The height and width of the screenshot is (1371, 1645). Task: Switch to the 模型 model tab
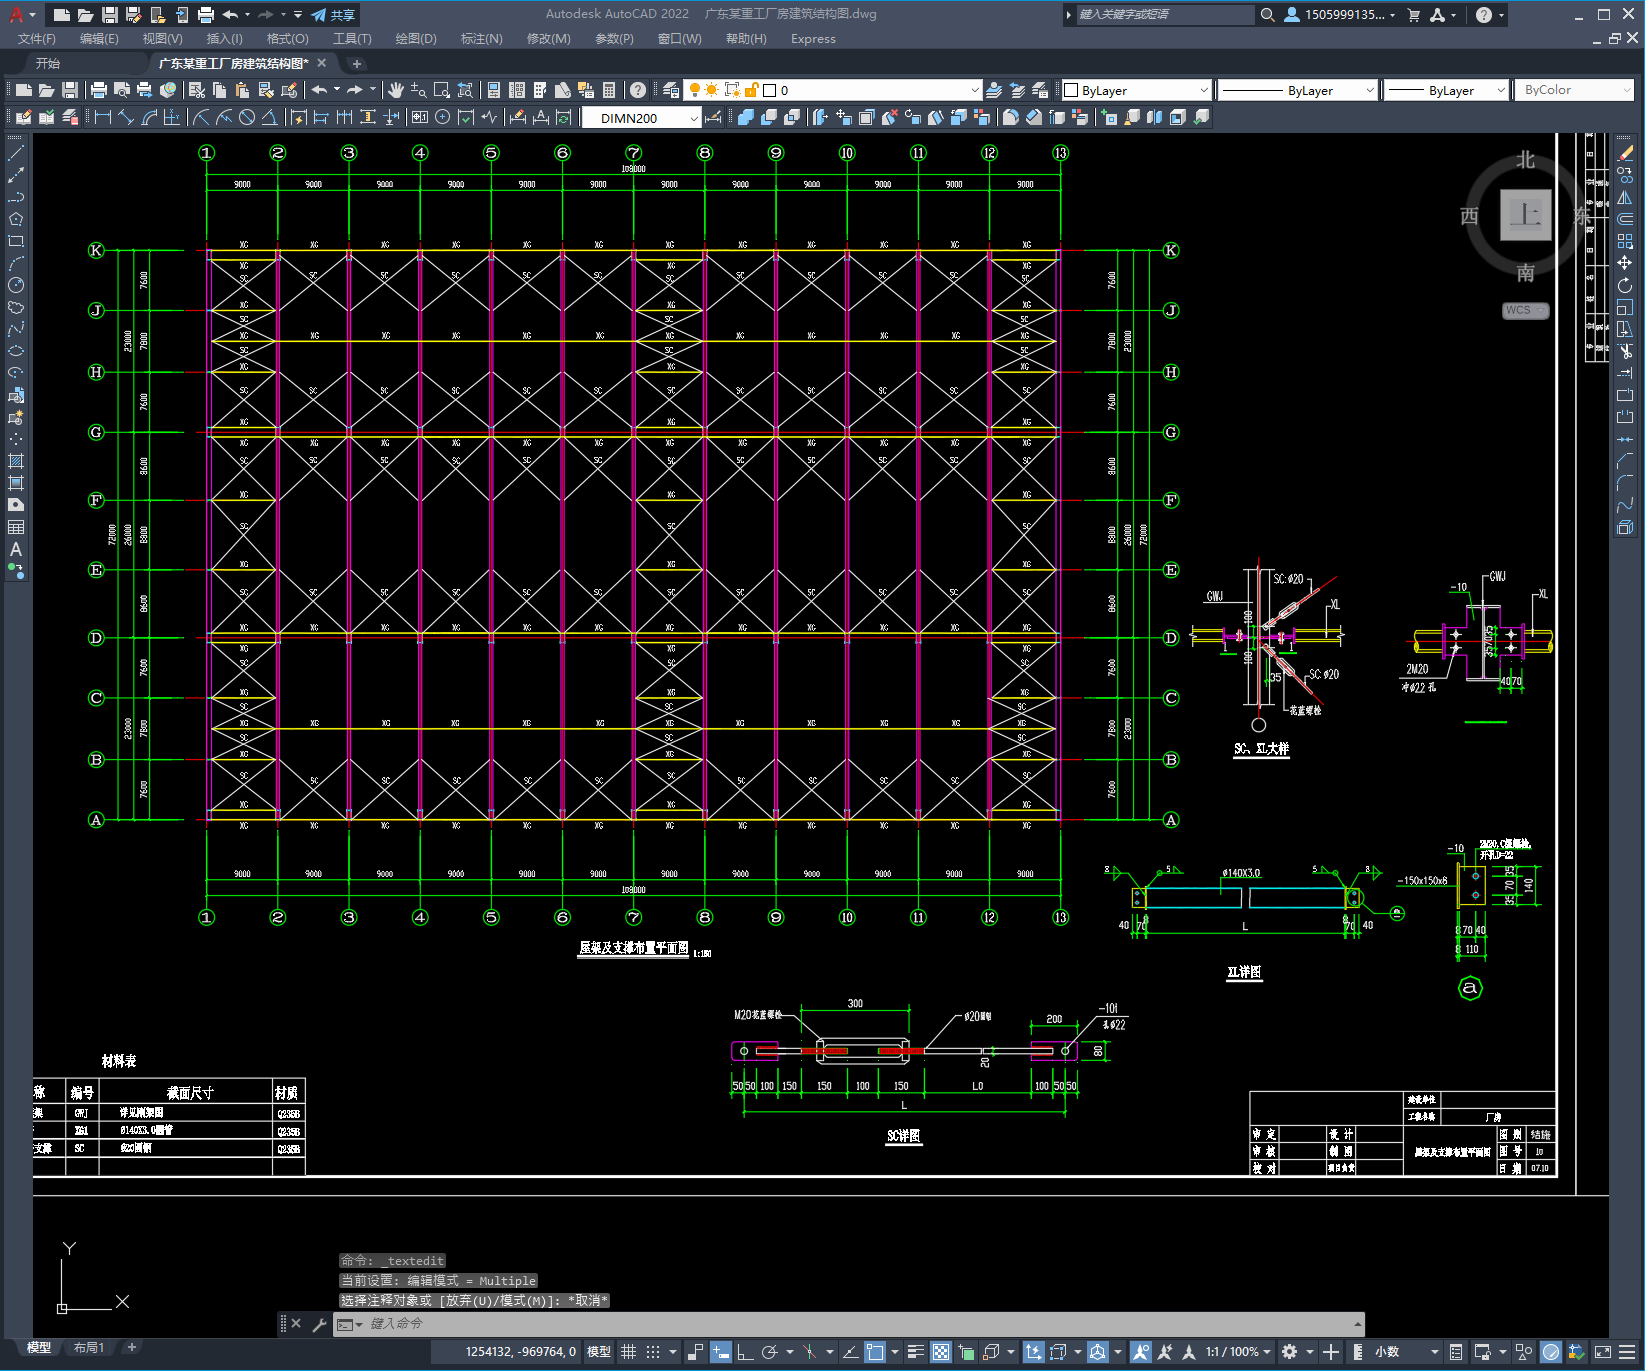39,1348
